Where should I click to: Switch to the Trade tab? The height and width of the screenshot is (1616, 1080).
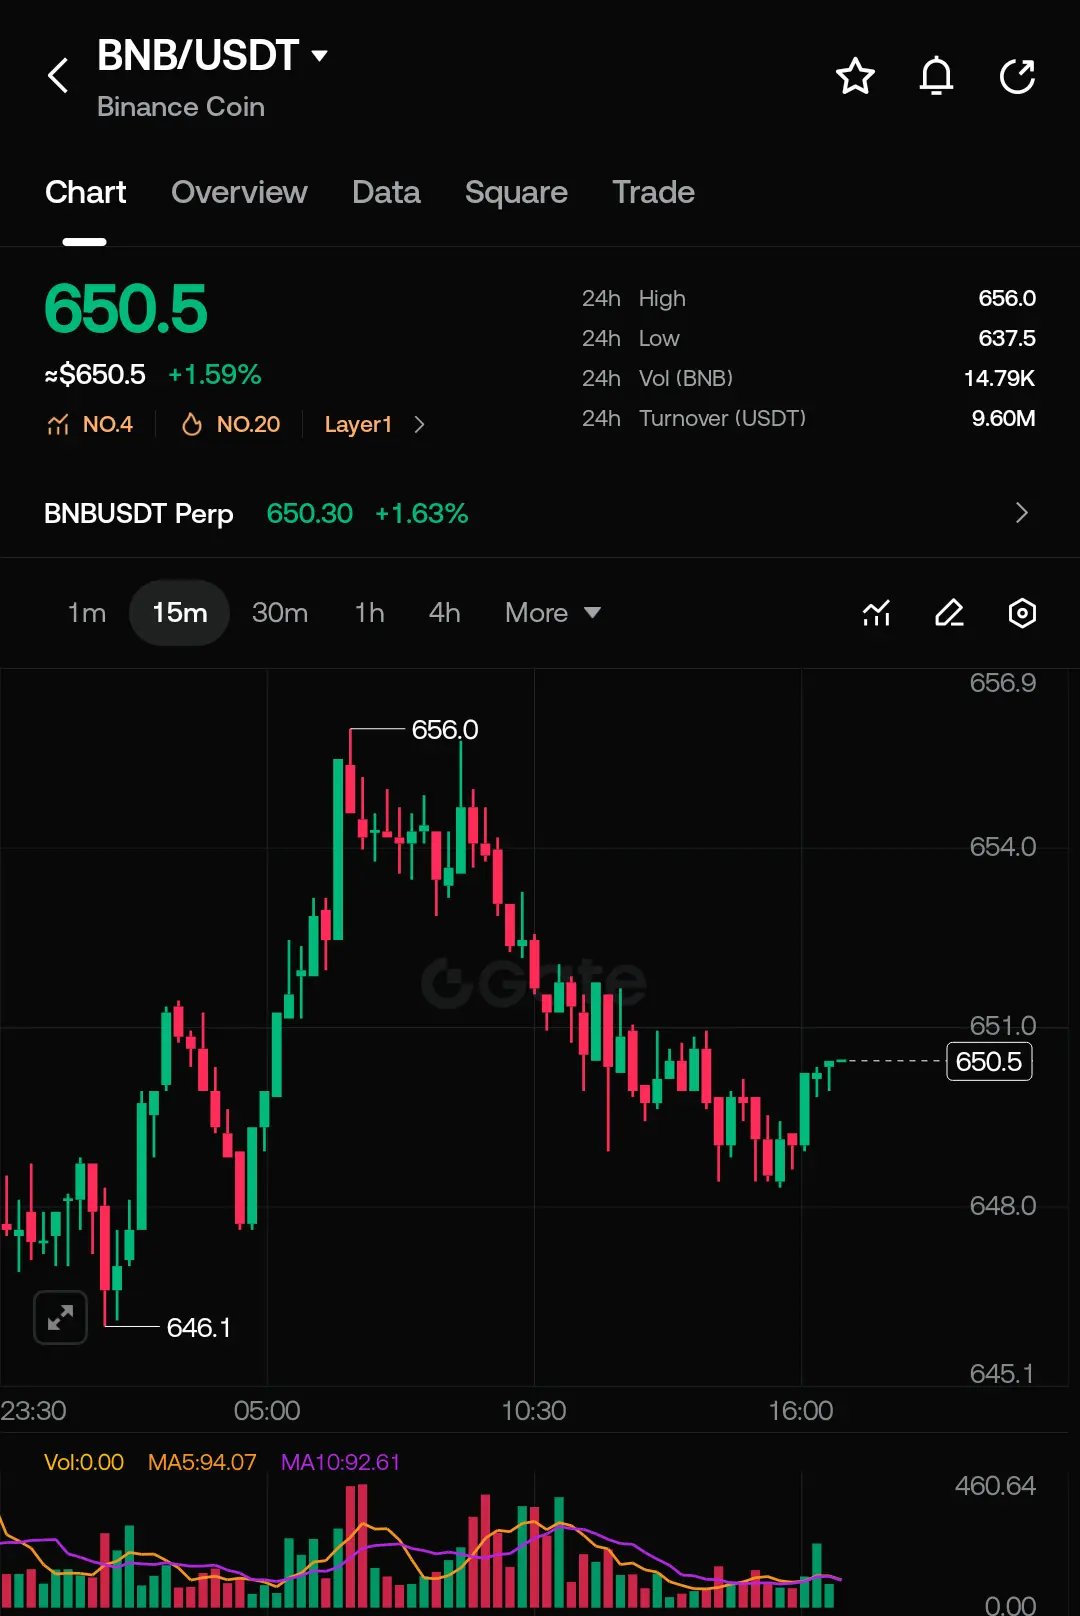click(653, 192)
